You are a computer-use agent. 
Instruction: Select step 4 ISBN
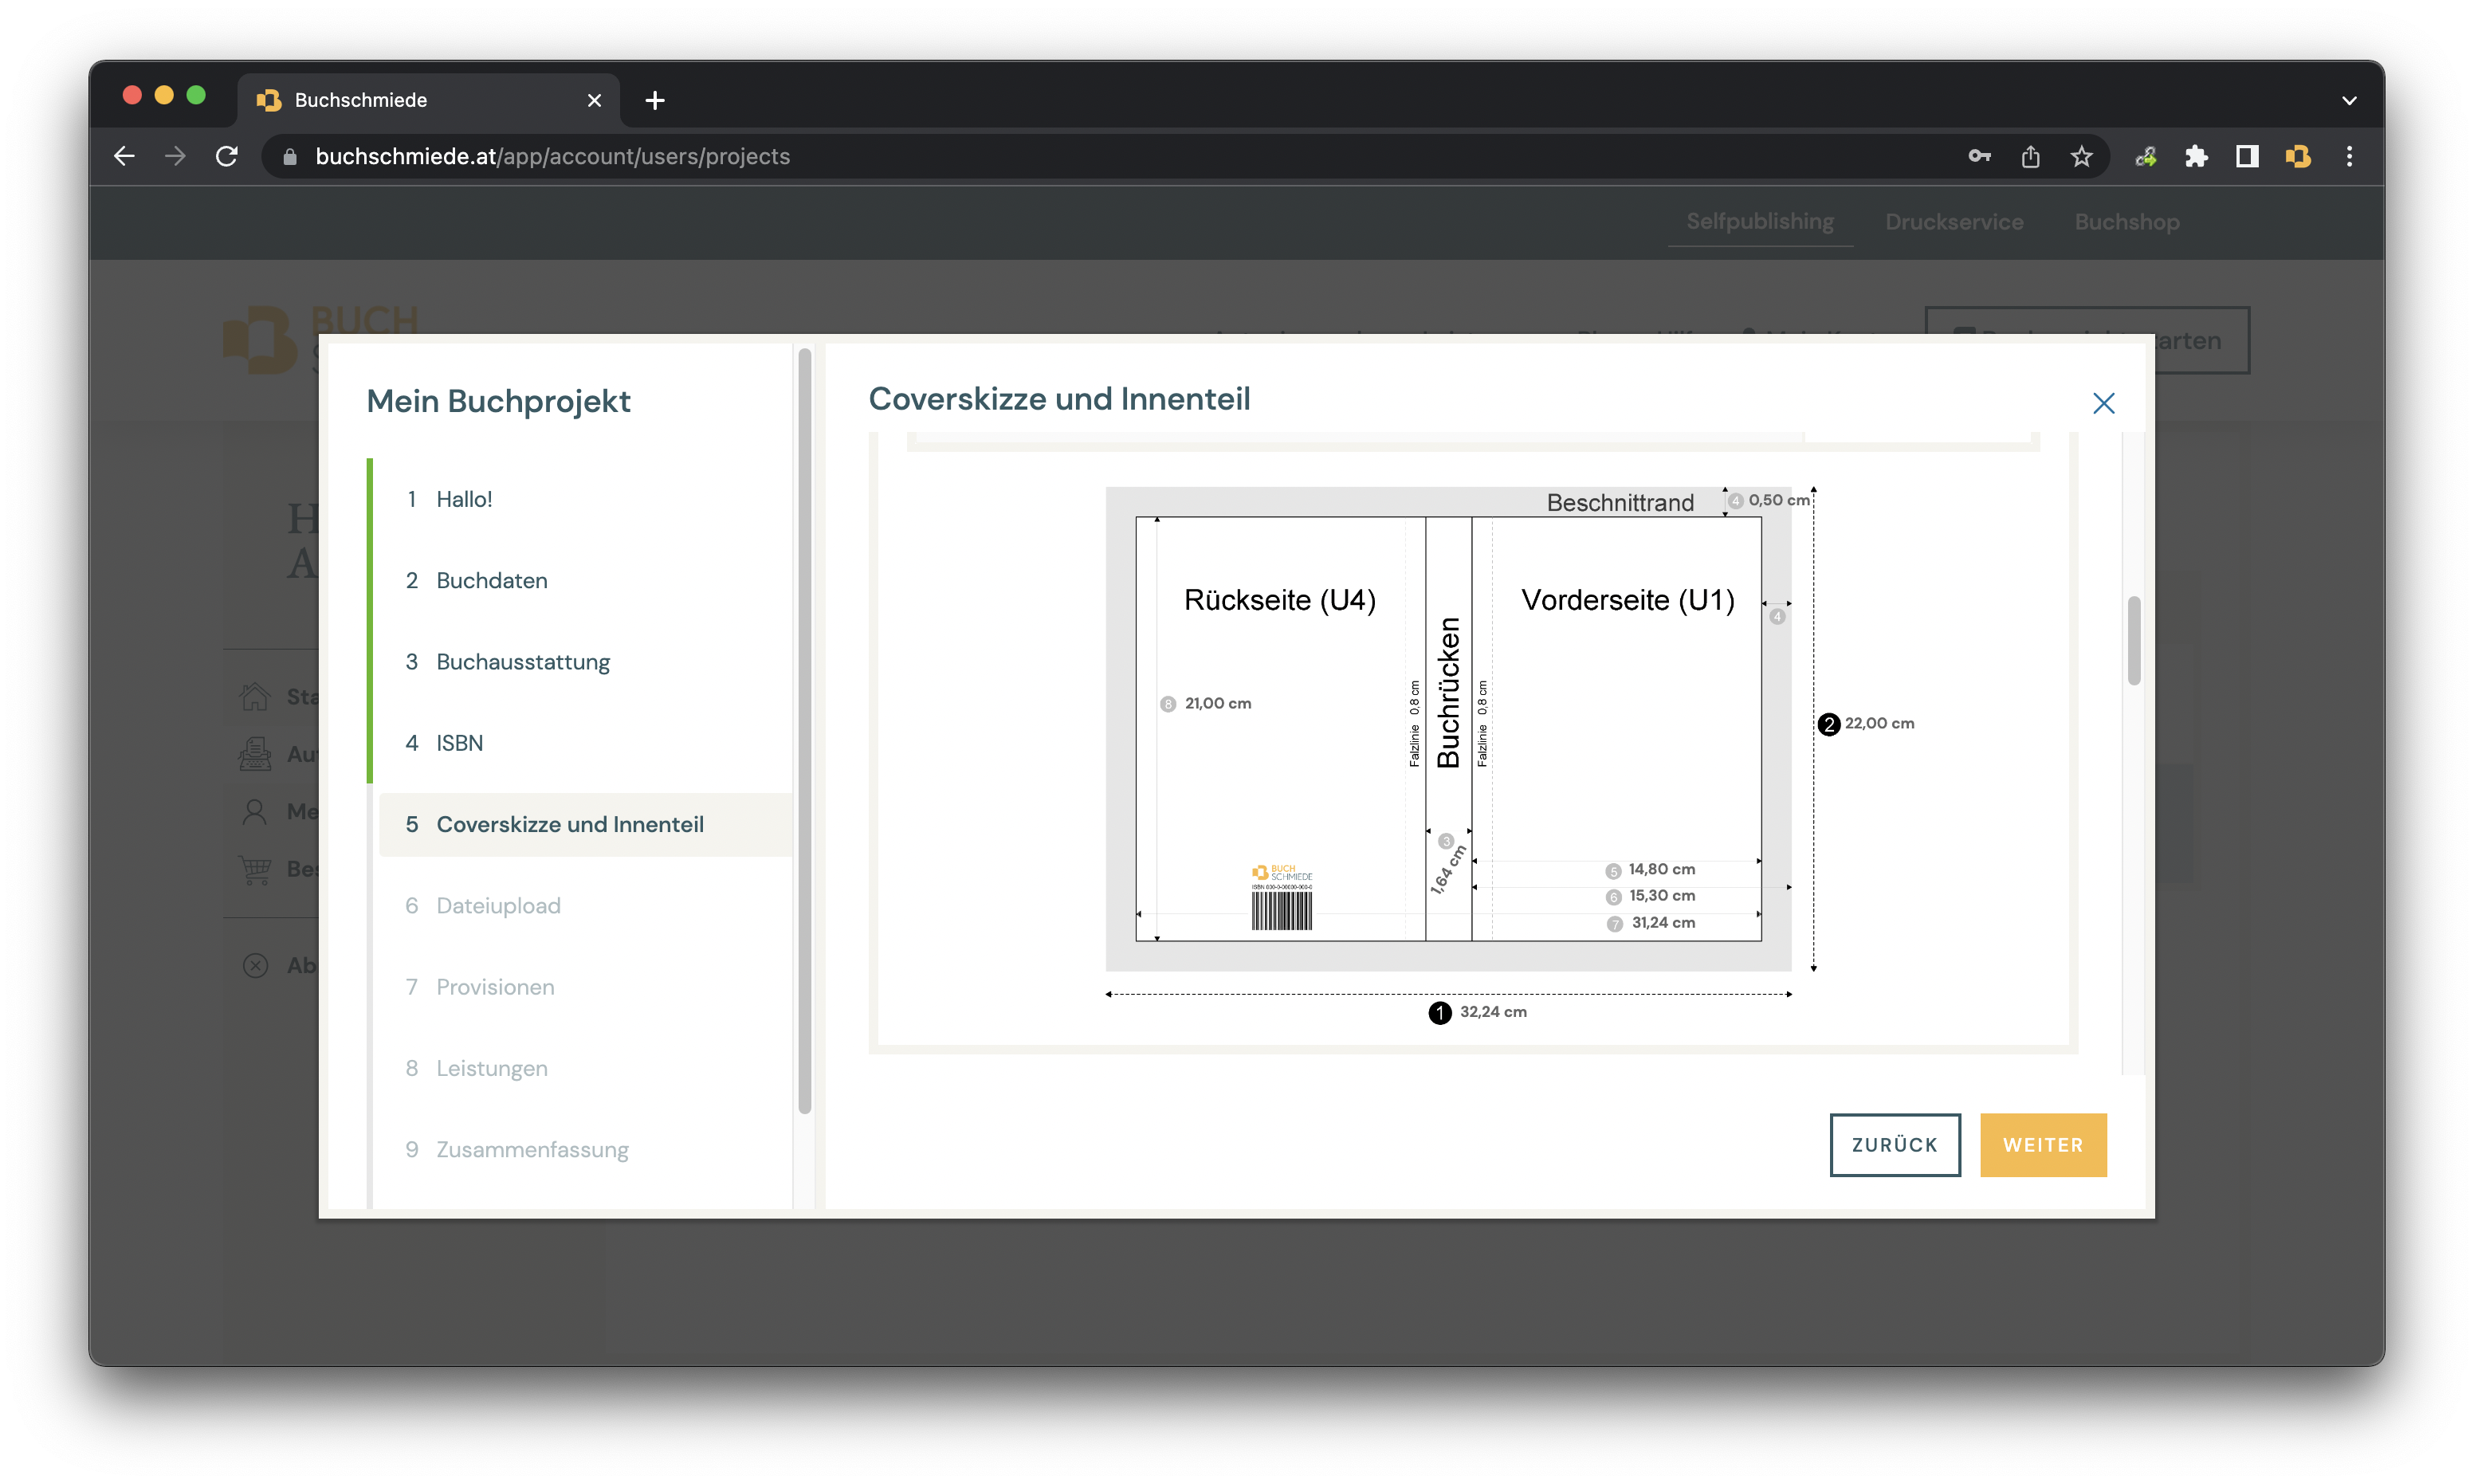(459, 743)
